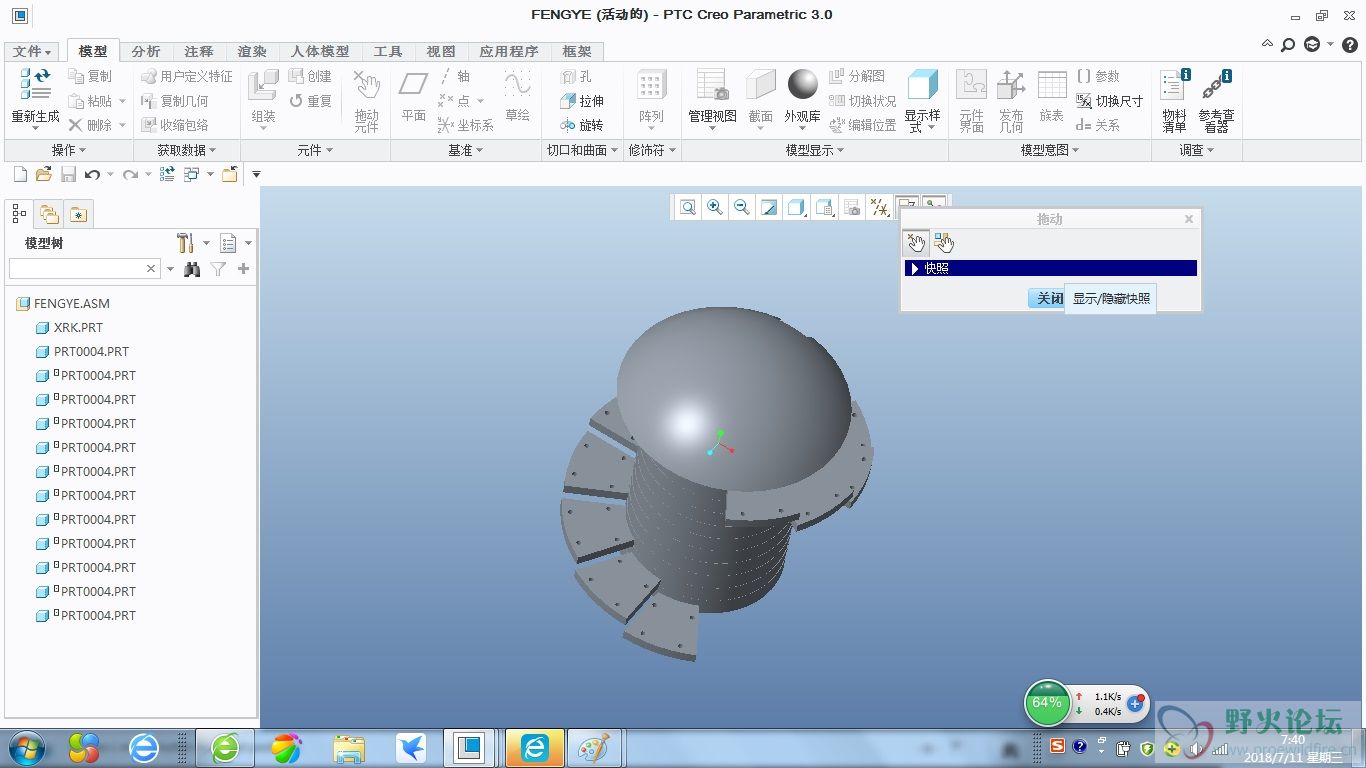Click the zoom in magnifier in graphics toolbar
1366x768 pixels.
point(715,207)
